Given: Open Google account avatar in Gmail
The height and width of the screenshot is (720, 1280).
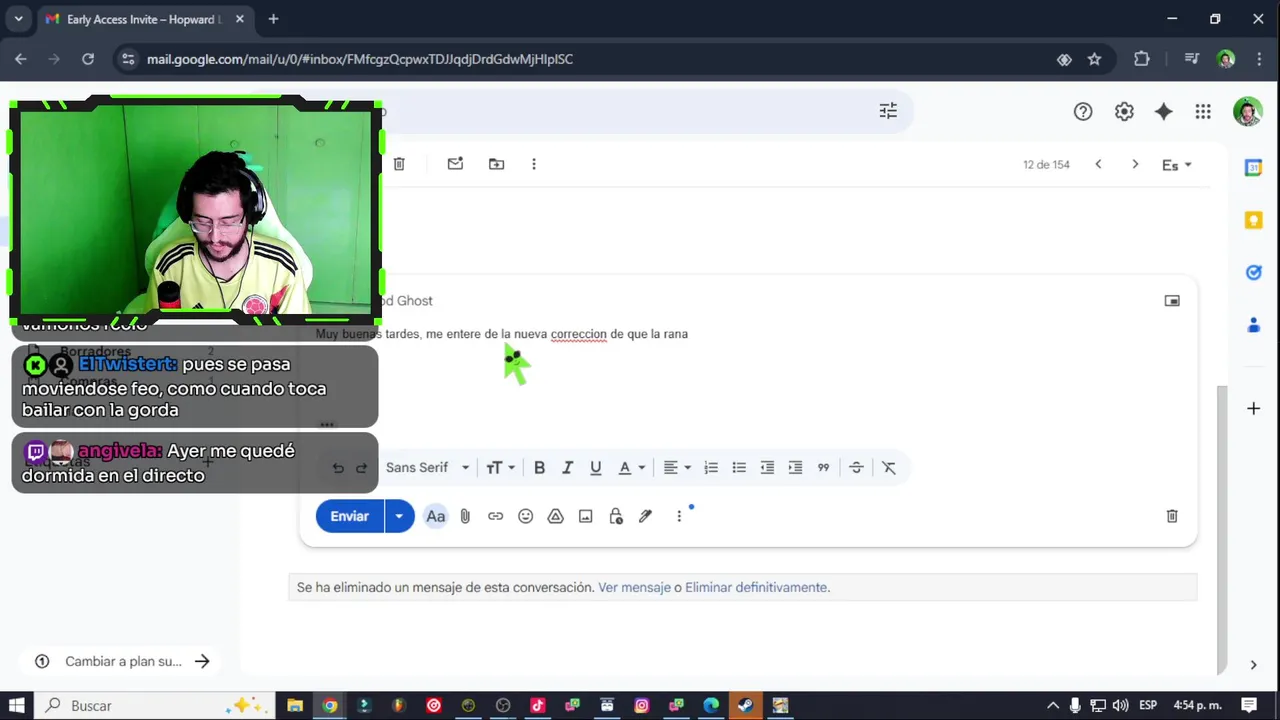Looking at the screenshot, I should click(1247, 112).
